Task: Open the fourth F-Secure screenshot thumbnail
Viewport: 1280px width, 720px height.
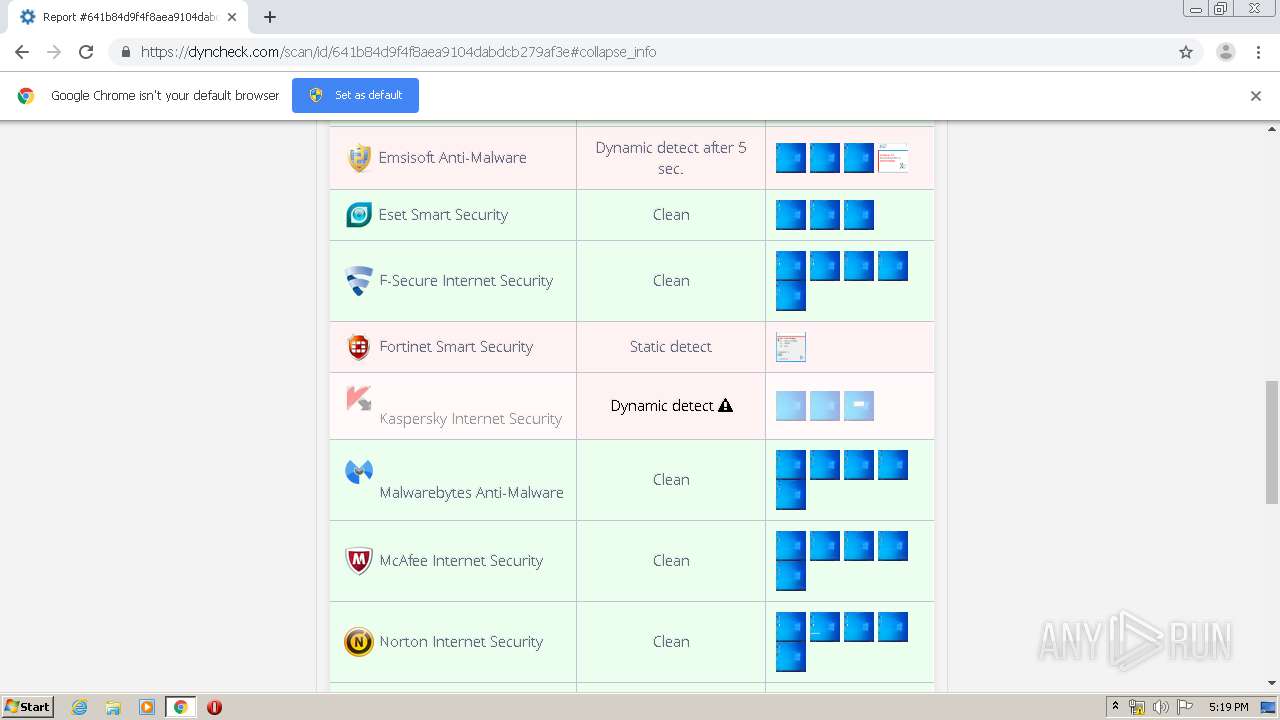Action: [x=893, y=266]
